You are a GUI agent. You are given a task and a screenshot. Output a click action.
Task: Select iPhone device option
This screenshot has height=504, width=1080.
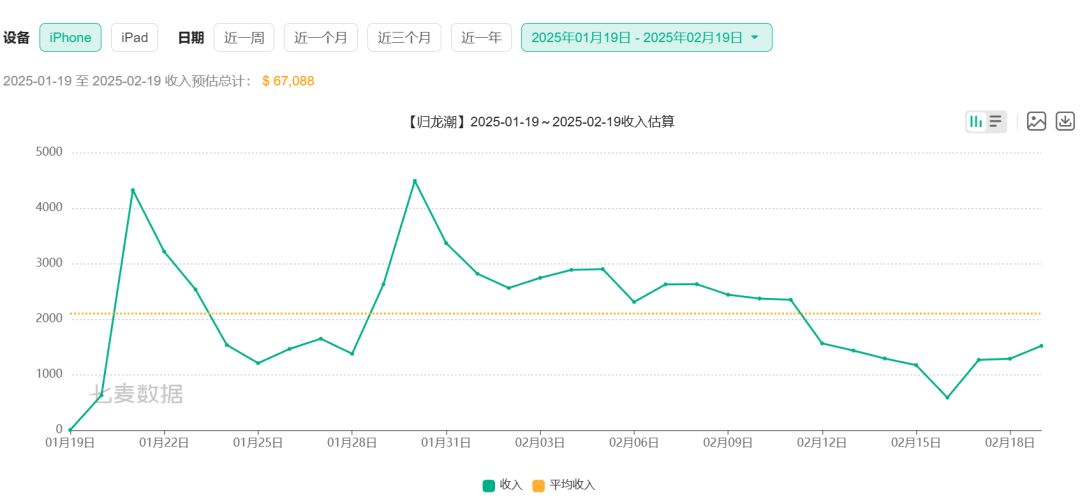pos(70,38)
